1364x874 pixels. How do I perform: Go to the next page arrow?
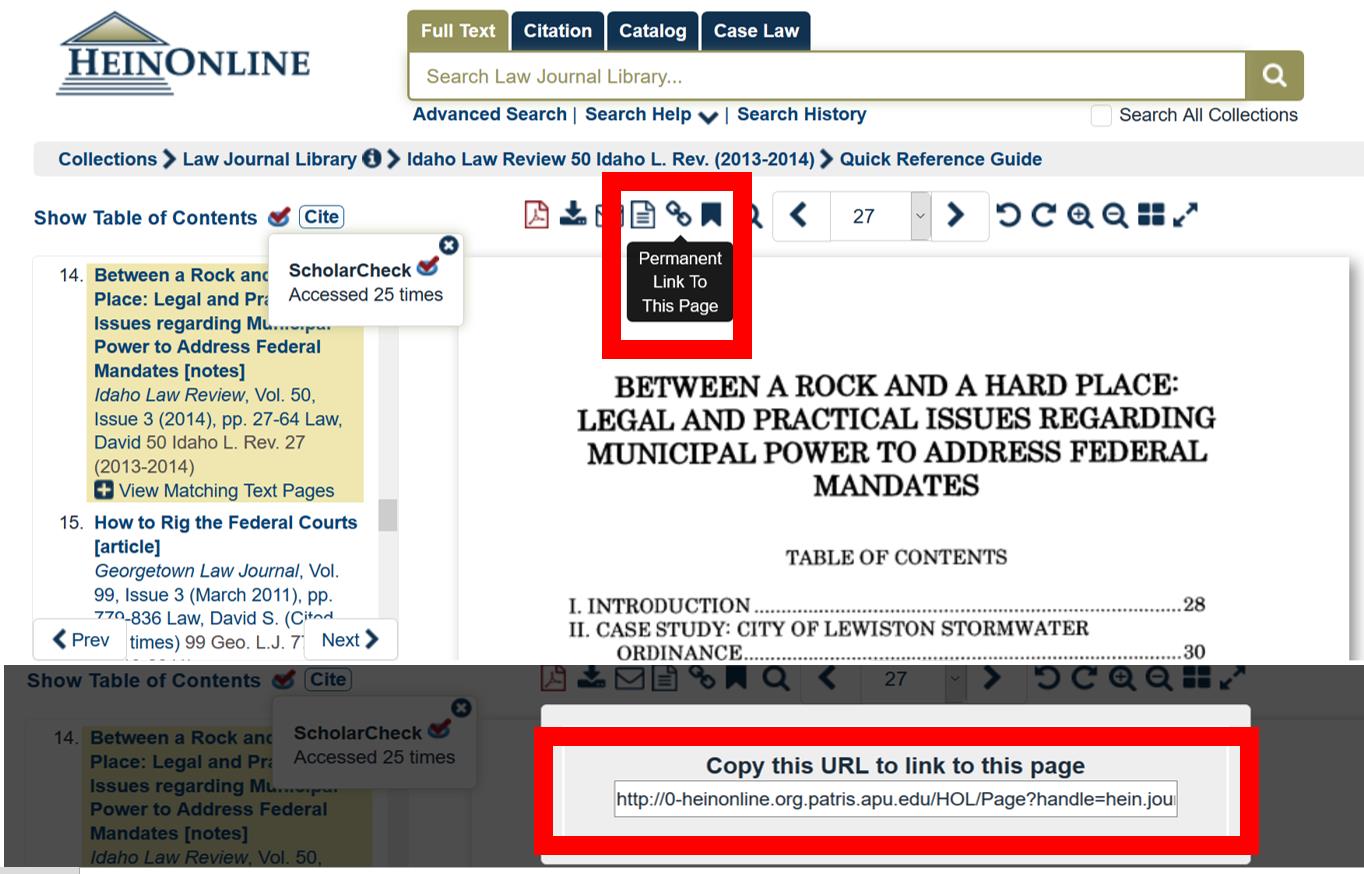pos(957,215)
